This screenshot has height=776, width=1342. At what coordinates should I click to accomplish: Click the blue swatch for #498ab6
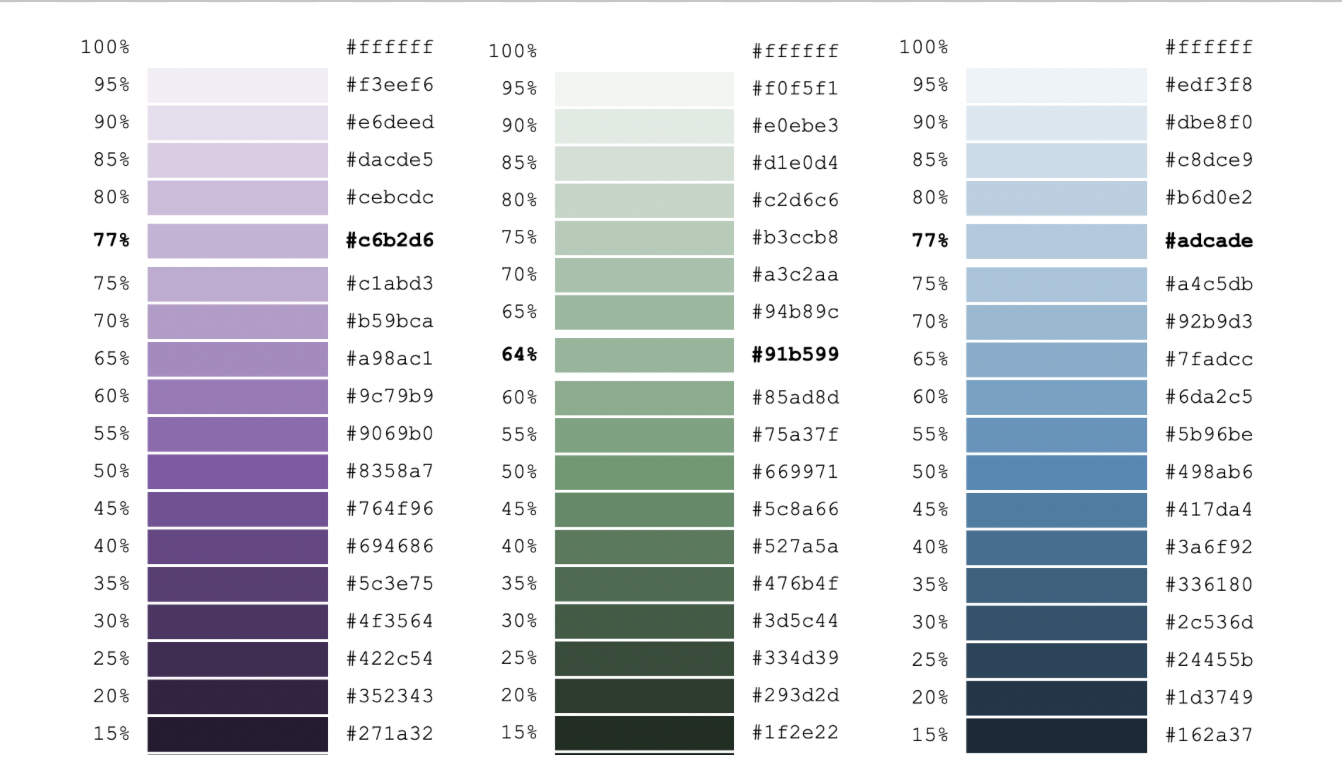pyautogui.click(x=1056, y=472)
